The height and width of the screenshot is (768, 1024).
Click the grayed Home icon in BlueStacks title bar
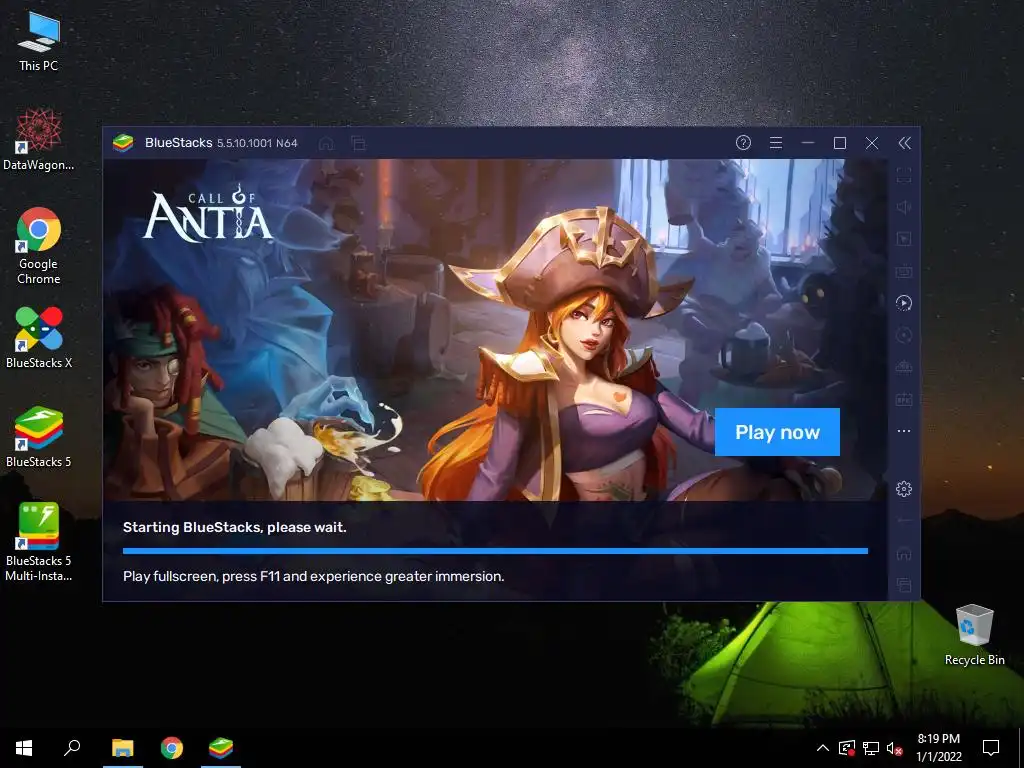[x=326, y=143]
